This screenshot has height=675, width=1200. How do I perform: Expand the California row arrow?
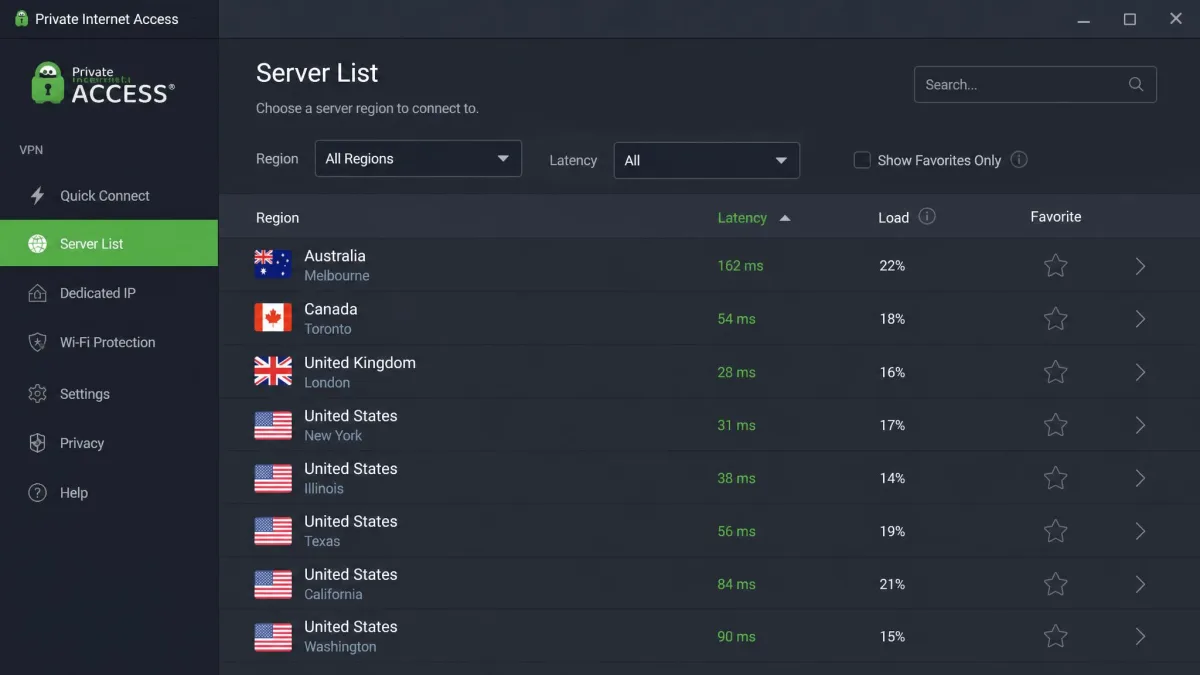1140,584
